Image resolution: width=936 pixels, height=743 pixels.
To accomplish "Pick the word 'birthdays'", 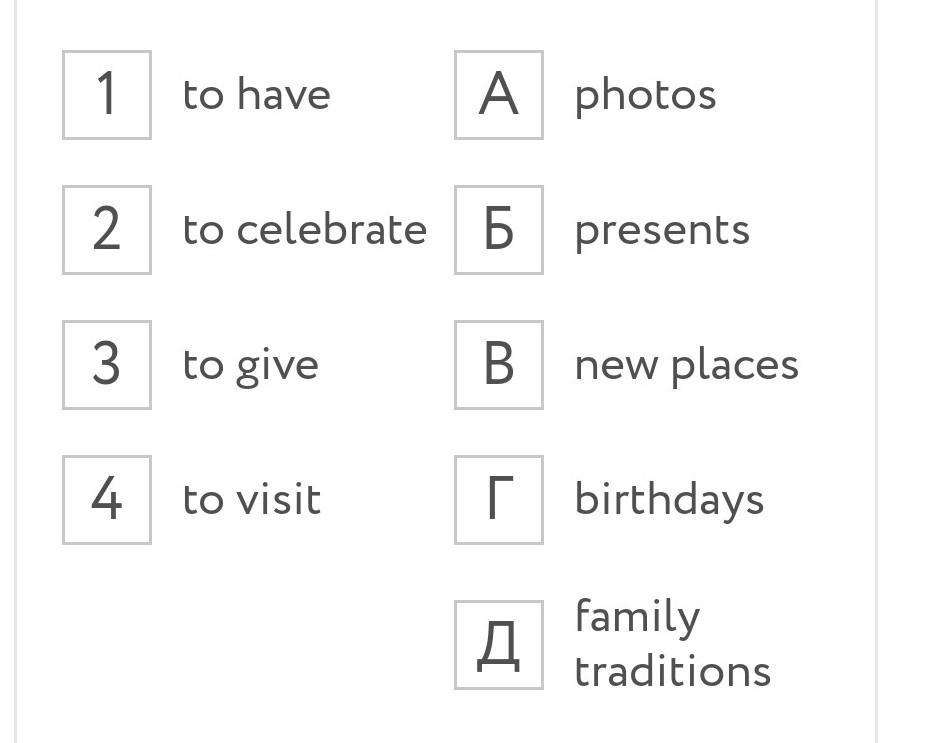I will coord(669,500).
